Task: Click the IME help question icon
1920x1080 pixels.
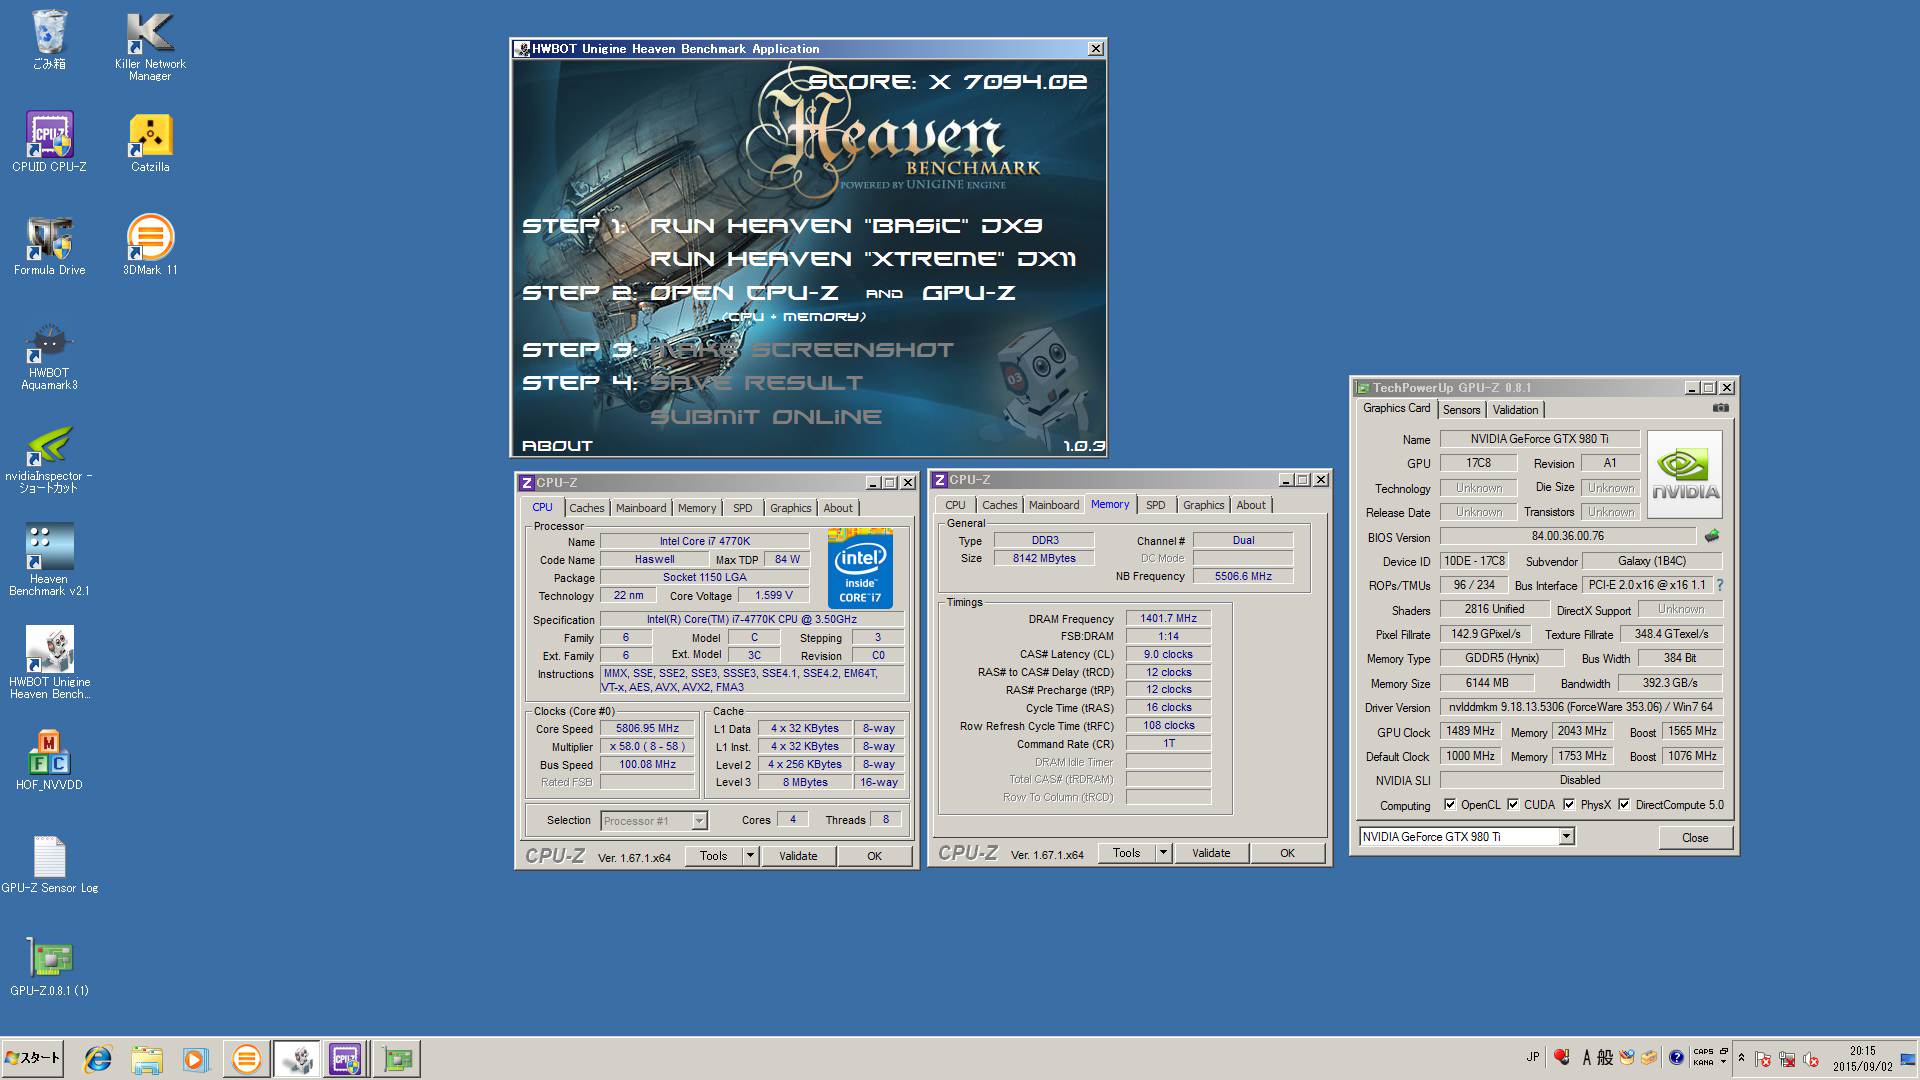Action: (x=1676, y=1057)
